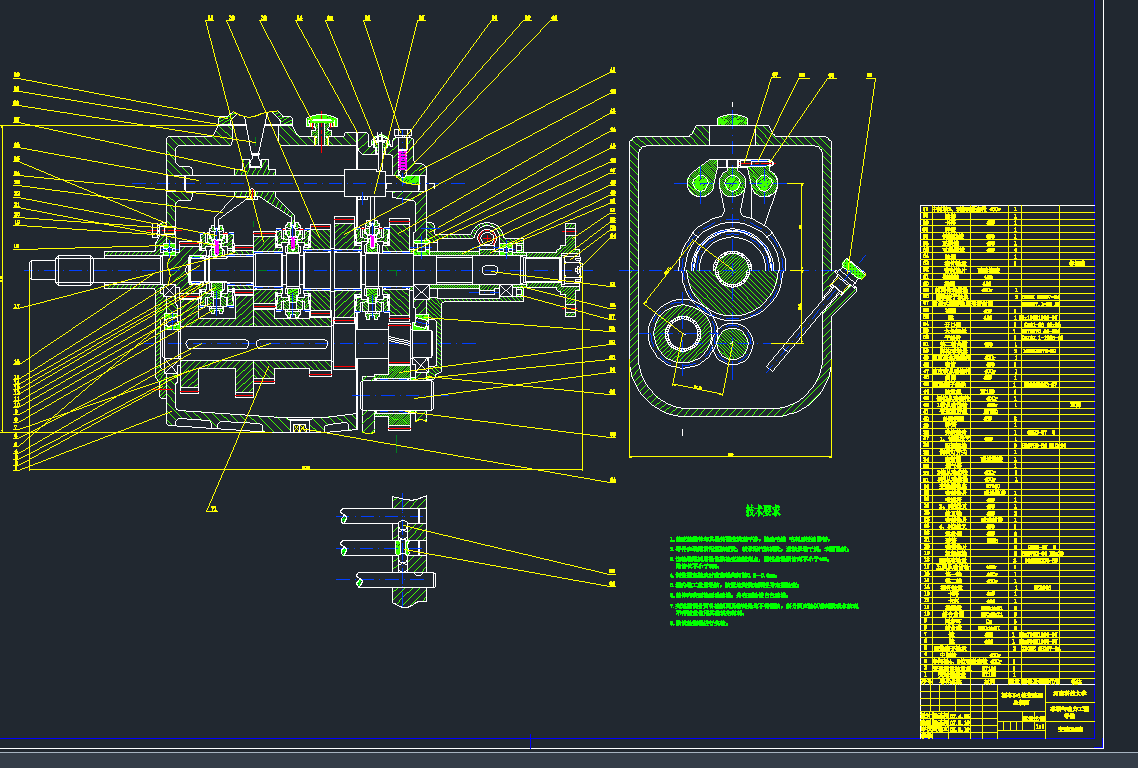The width and height of the screenshot is (1138, 768).
Task: Select the drain plug at housing bottom
Action: click(298, 428)
